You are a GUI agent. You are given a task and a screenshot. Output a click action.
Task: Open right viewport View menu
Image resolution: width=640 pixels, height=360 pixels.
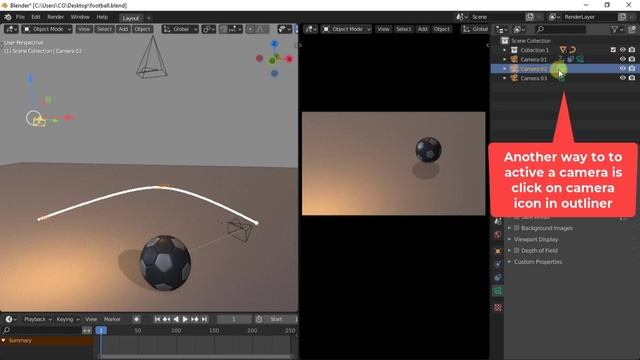383,29
